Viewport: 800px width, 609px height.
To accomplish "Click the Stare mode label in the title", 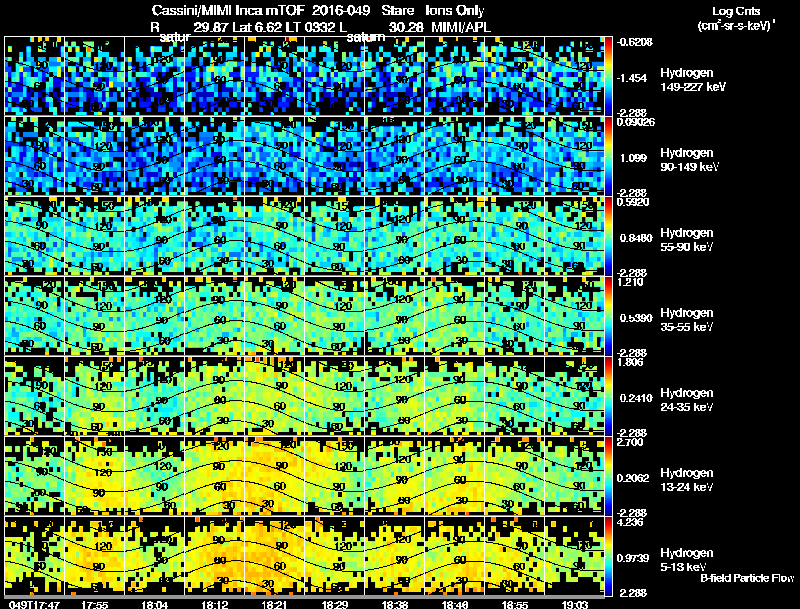I will [397, 10].
